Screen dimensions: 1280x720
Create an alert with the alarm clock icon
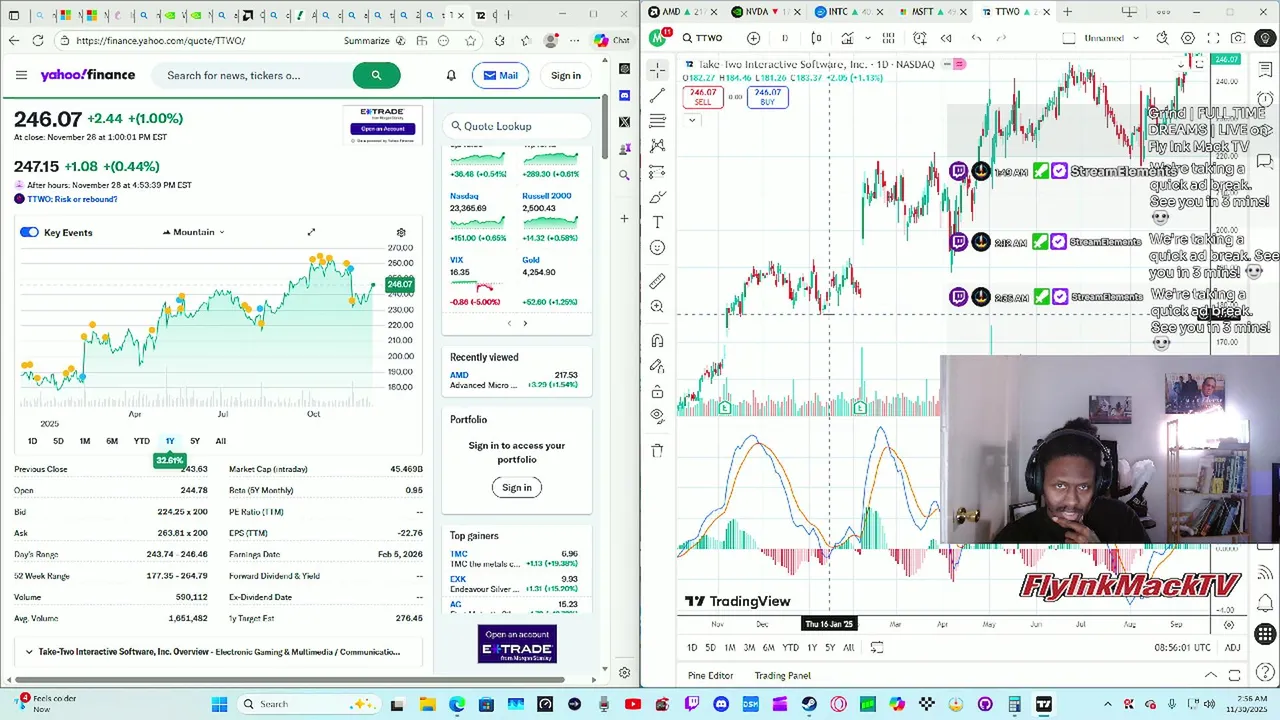920,38
